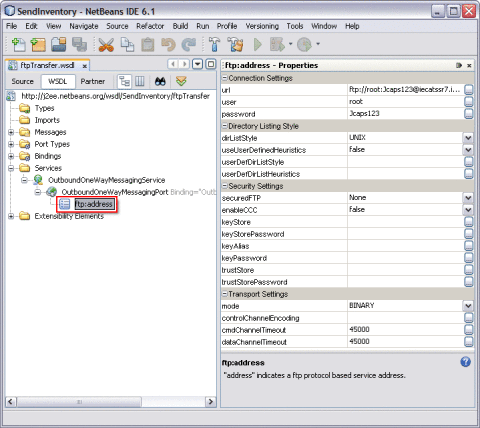Open the File menu

(11, 26)
